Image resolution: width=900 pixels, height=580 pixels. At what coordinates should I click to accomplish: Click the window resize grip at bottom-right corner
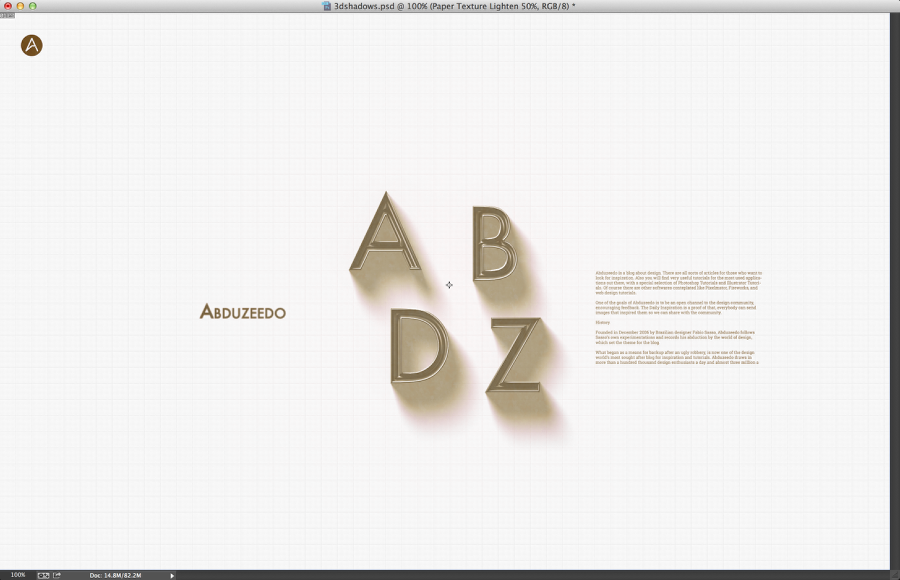(x=895, y=575)
